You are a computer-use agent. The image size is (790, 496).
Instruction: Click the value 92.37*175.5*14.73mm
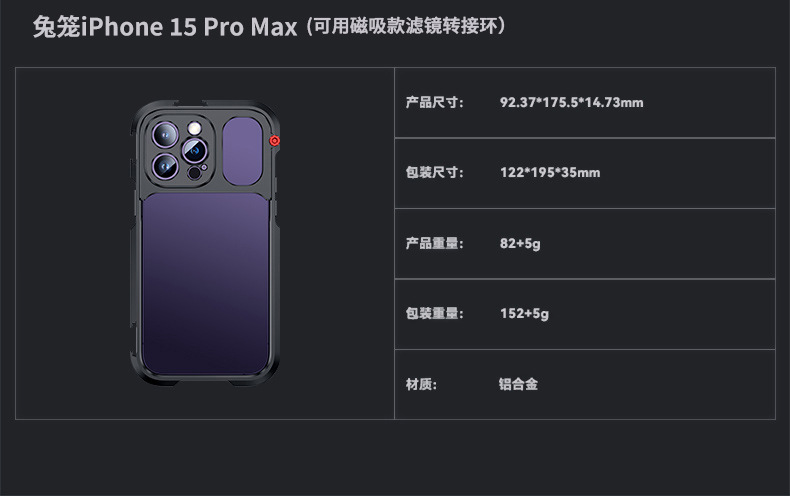tap(571, 102)
